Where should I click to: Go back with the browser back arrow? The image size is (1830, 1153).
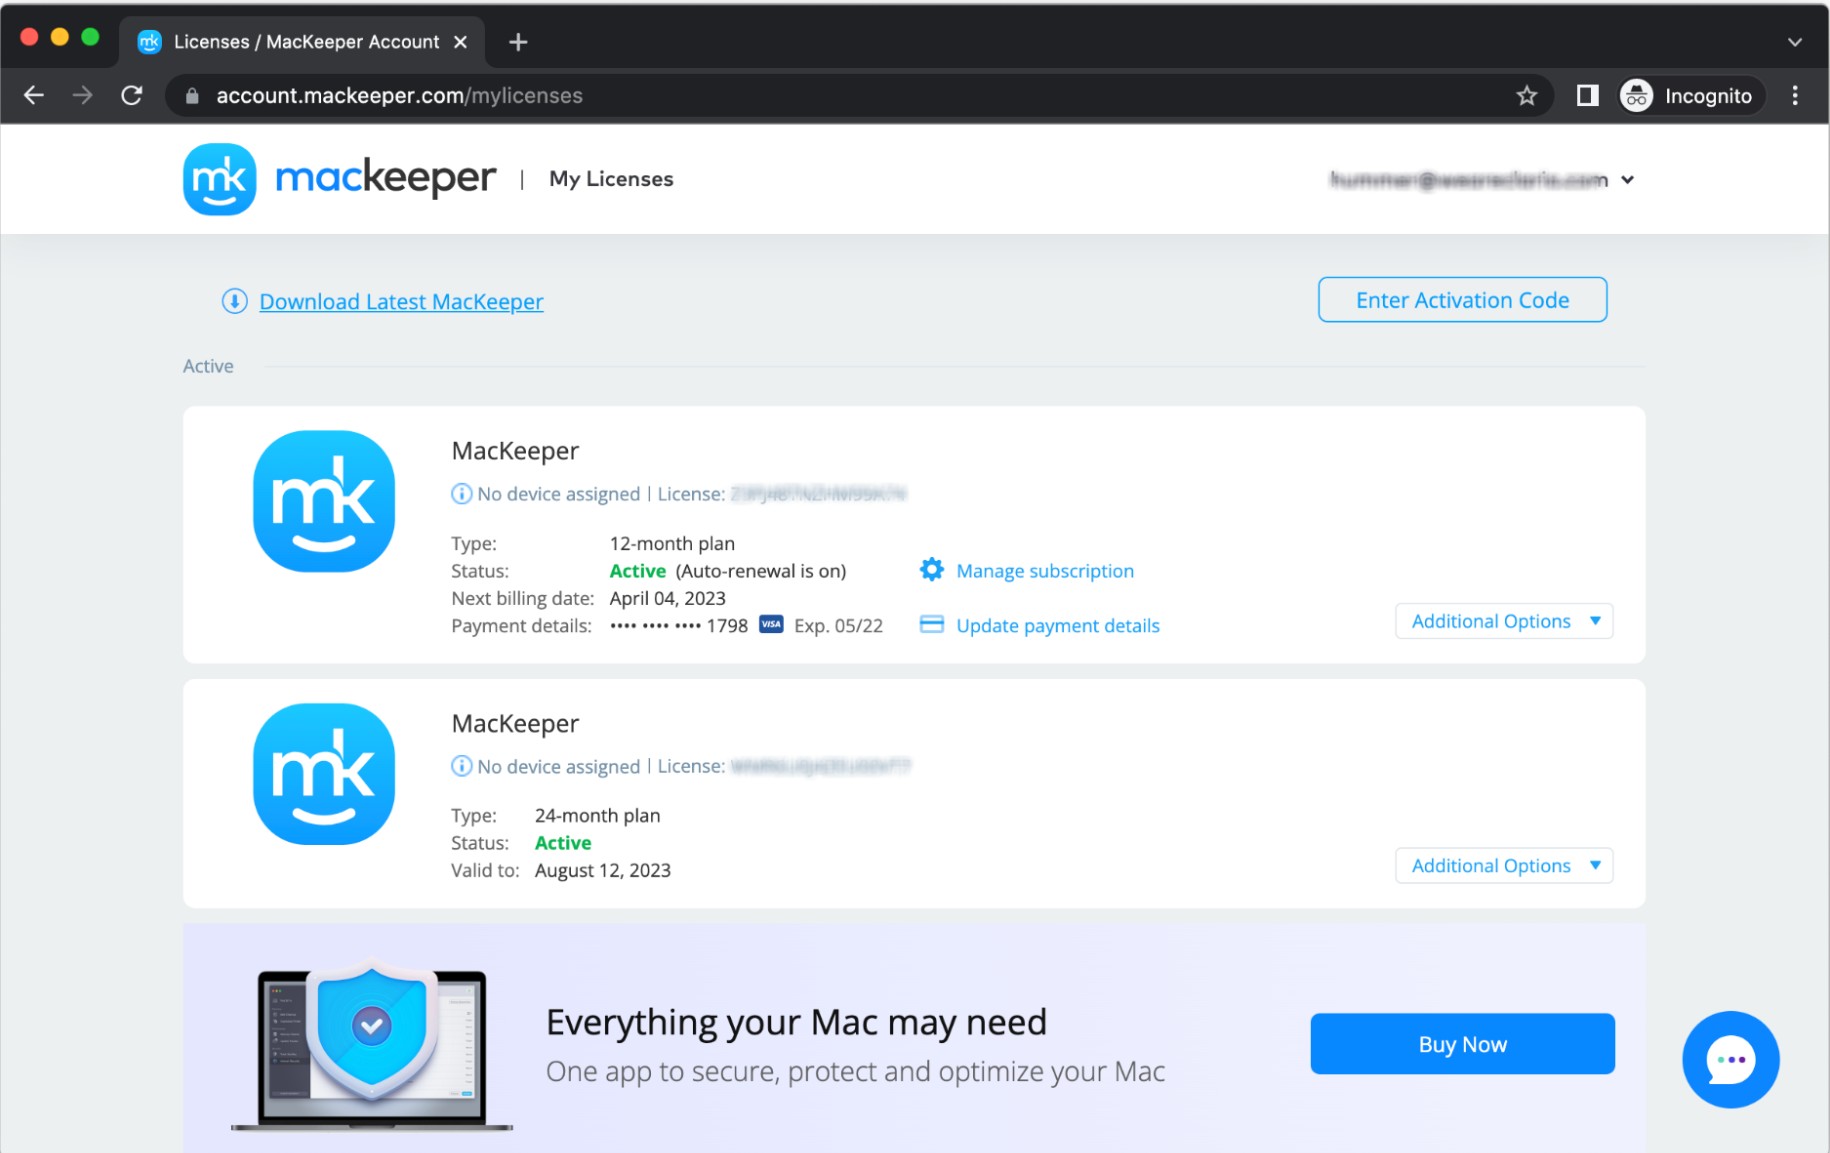coord(34,95)
